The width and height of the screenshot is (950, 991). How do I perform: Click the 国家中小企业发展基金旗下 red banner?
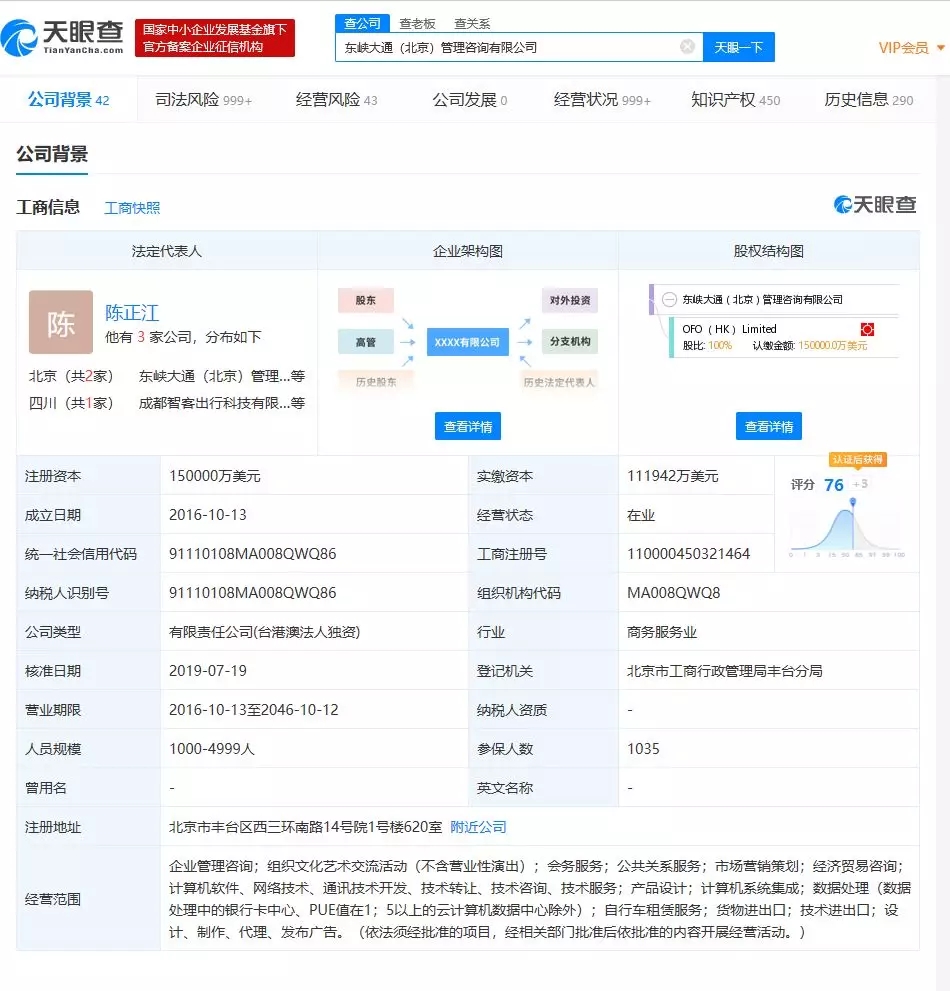(215, 38)
